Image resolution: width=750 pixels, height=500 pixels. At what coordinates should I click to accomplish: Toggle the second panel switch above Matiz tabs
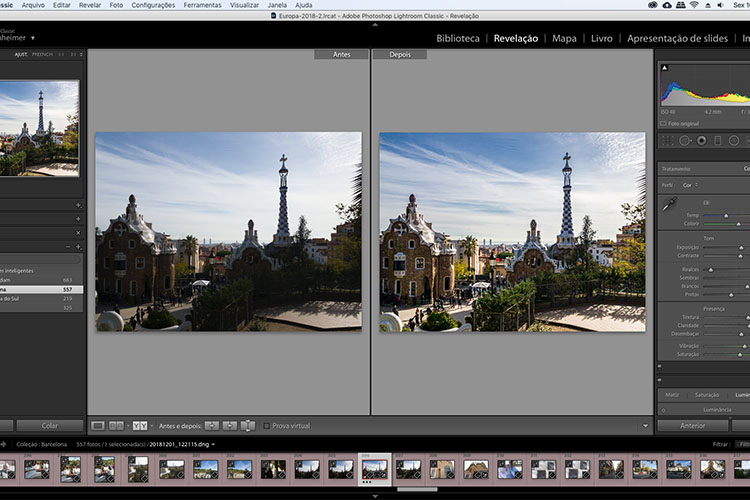tap(660, 381)
